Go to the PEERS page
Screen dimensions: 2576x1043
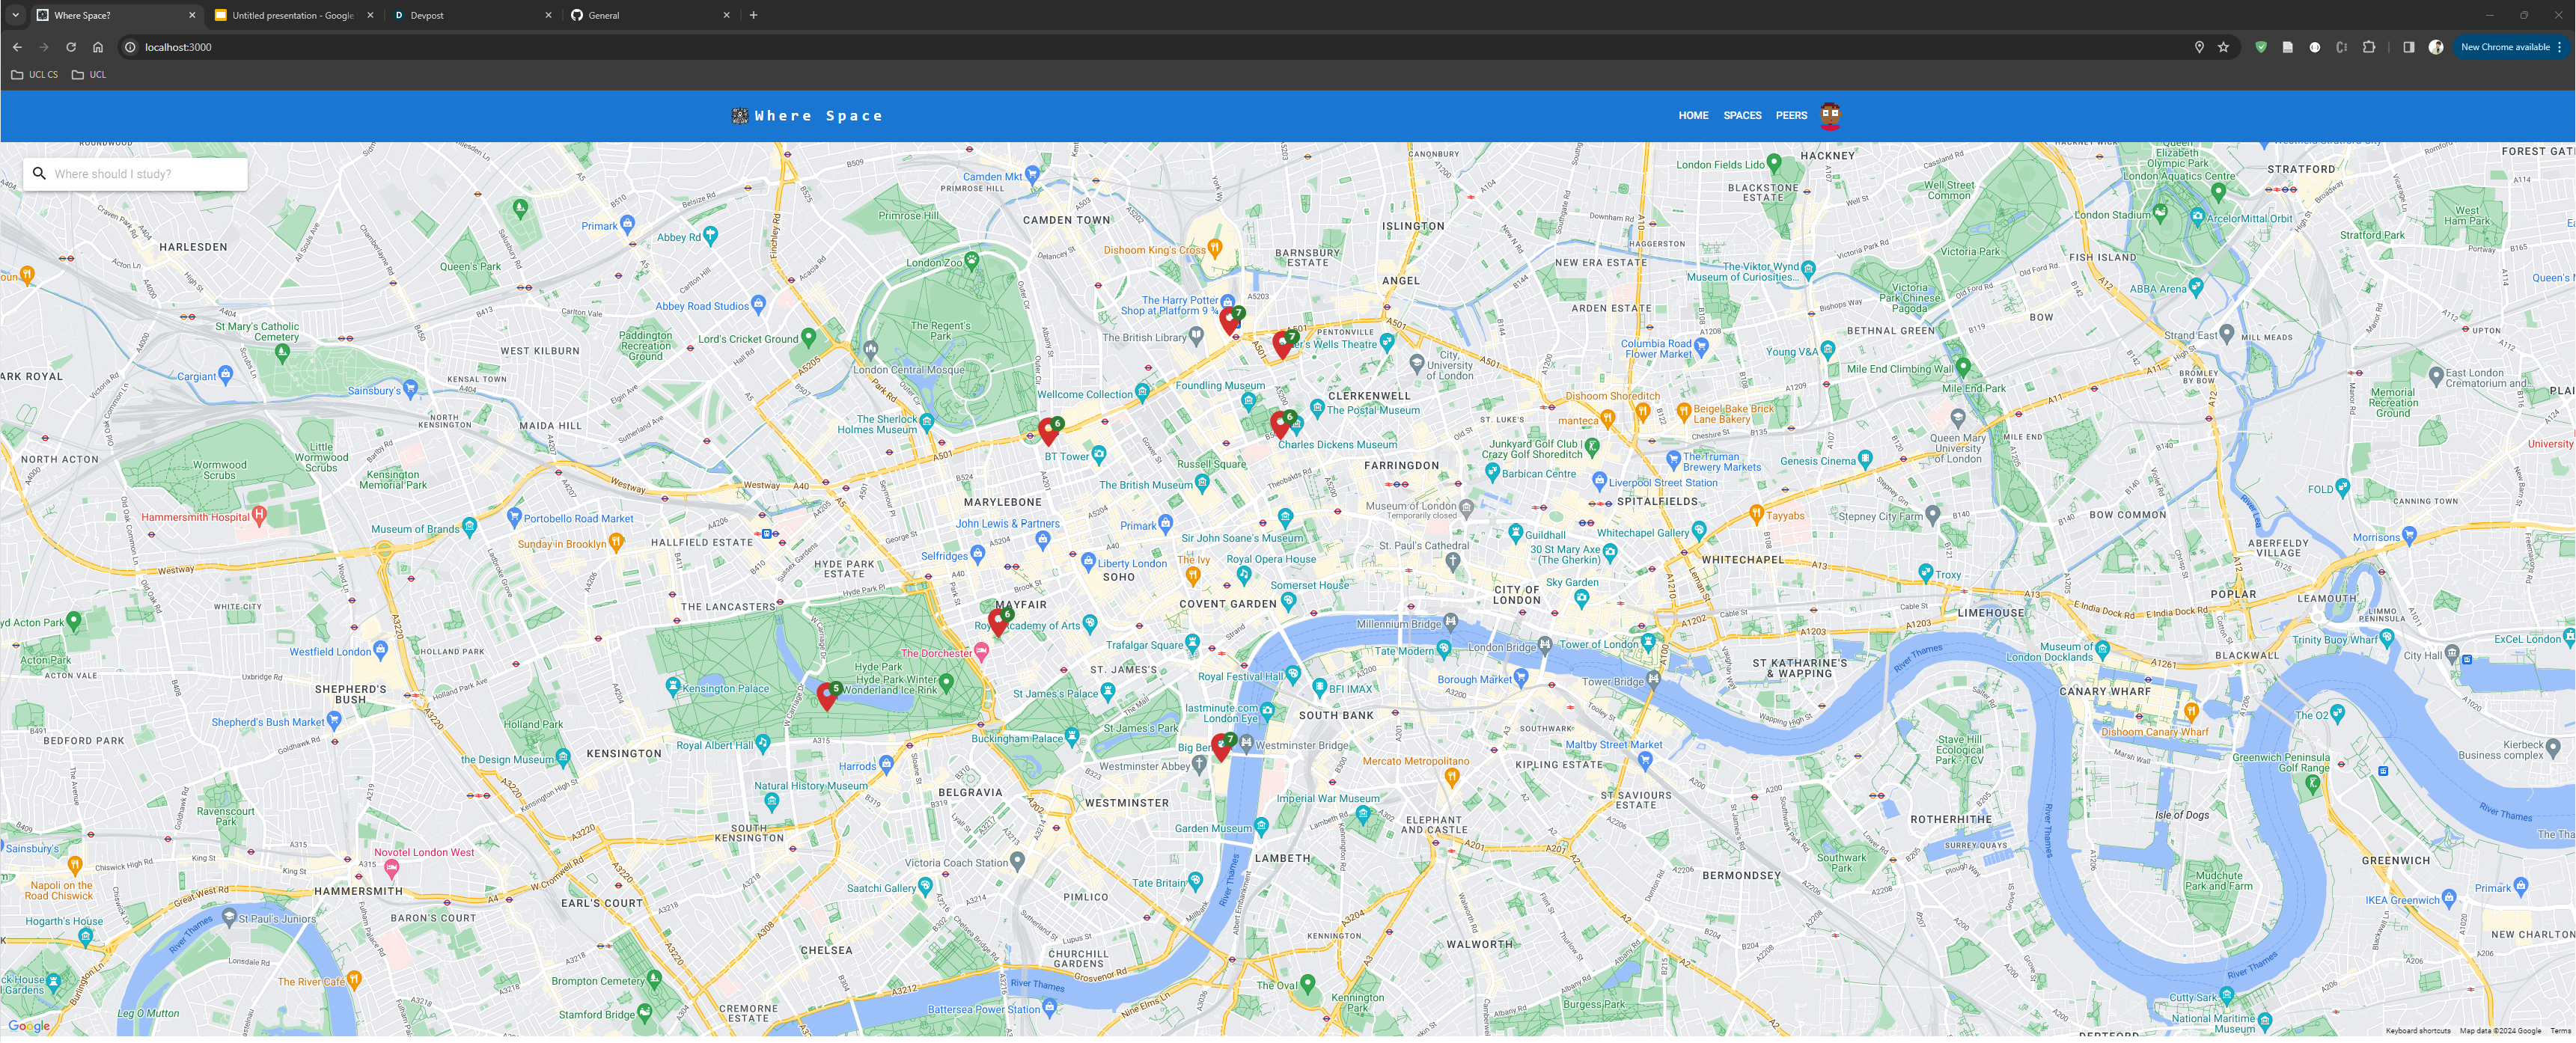(1790, 116)
